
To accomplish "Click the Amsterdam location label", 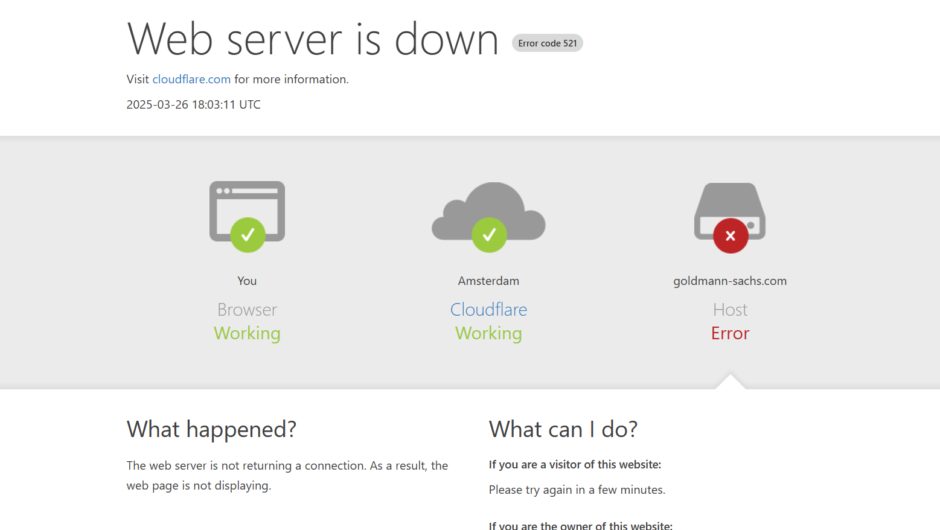I will (x=488, y=281).
